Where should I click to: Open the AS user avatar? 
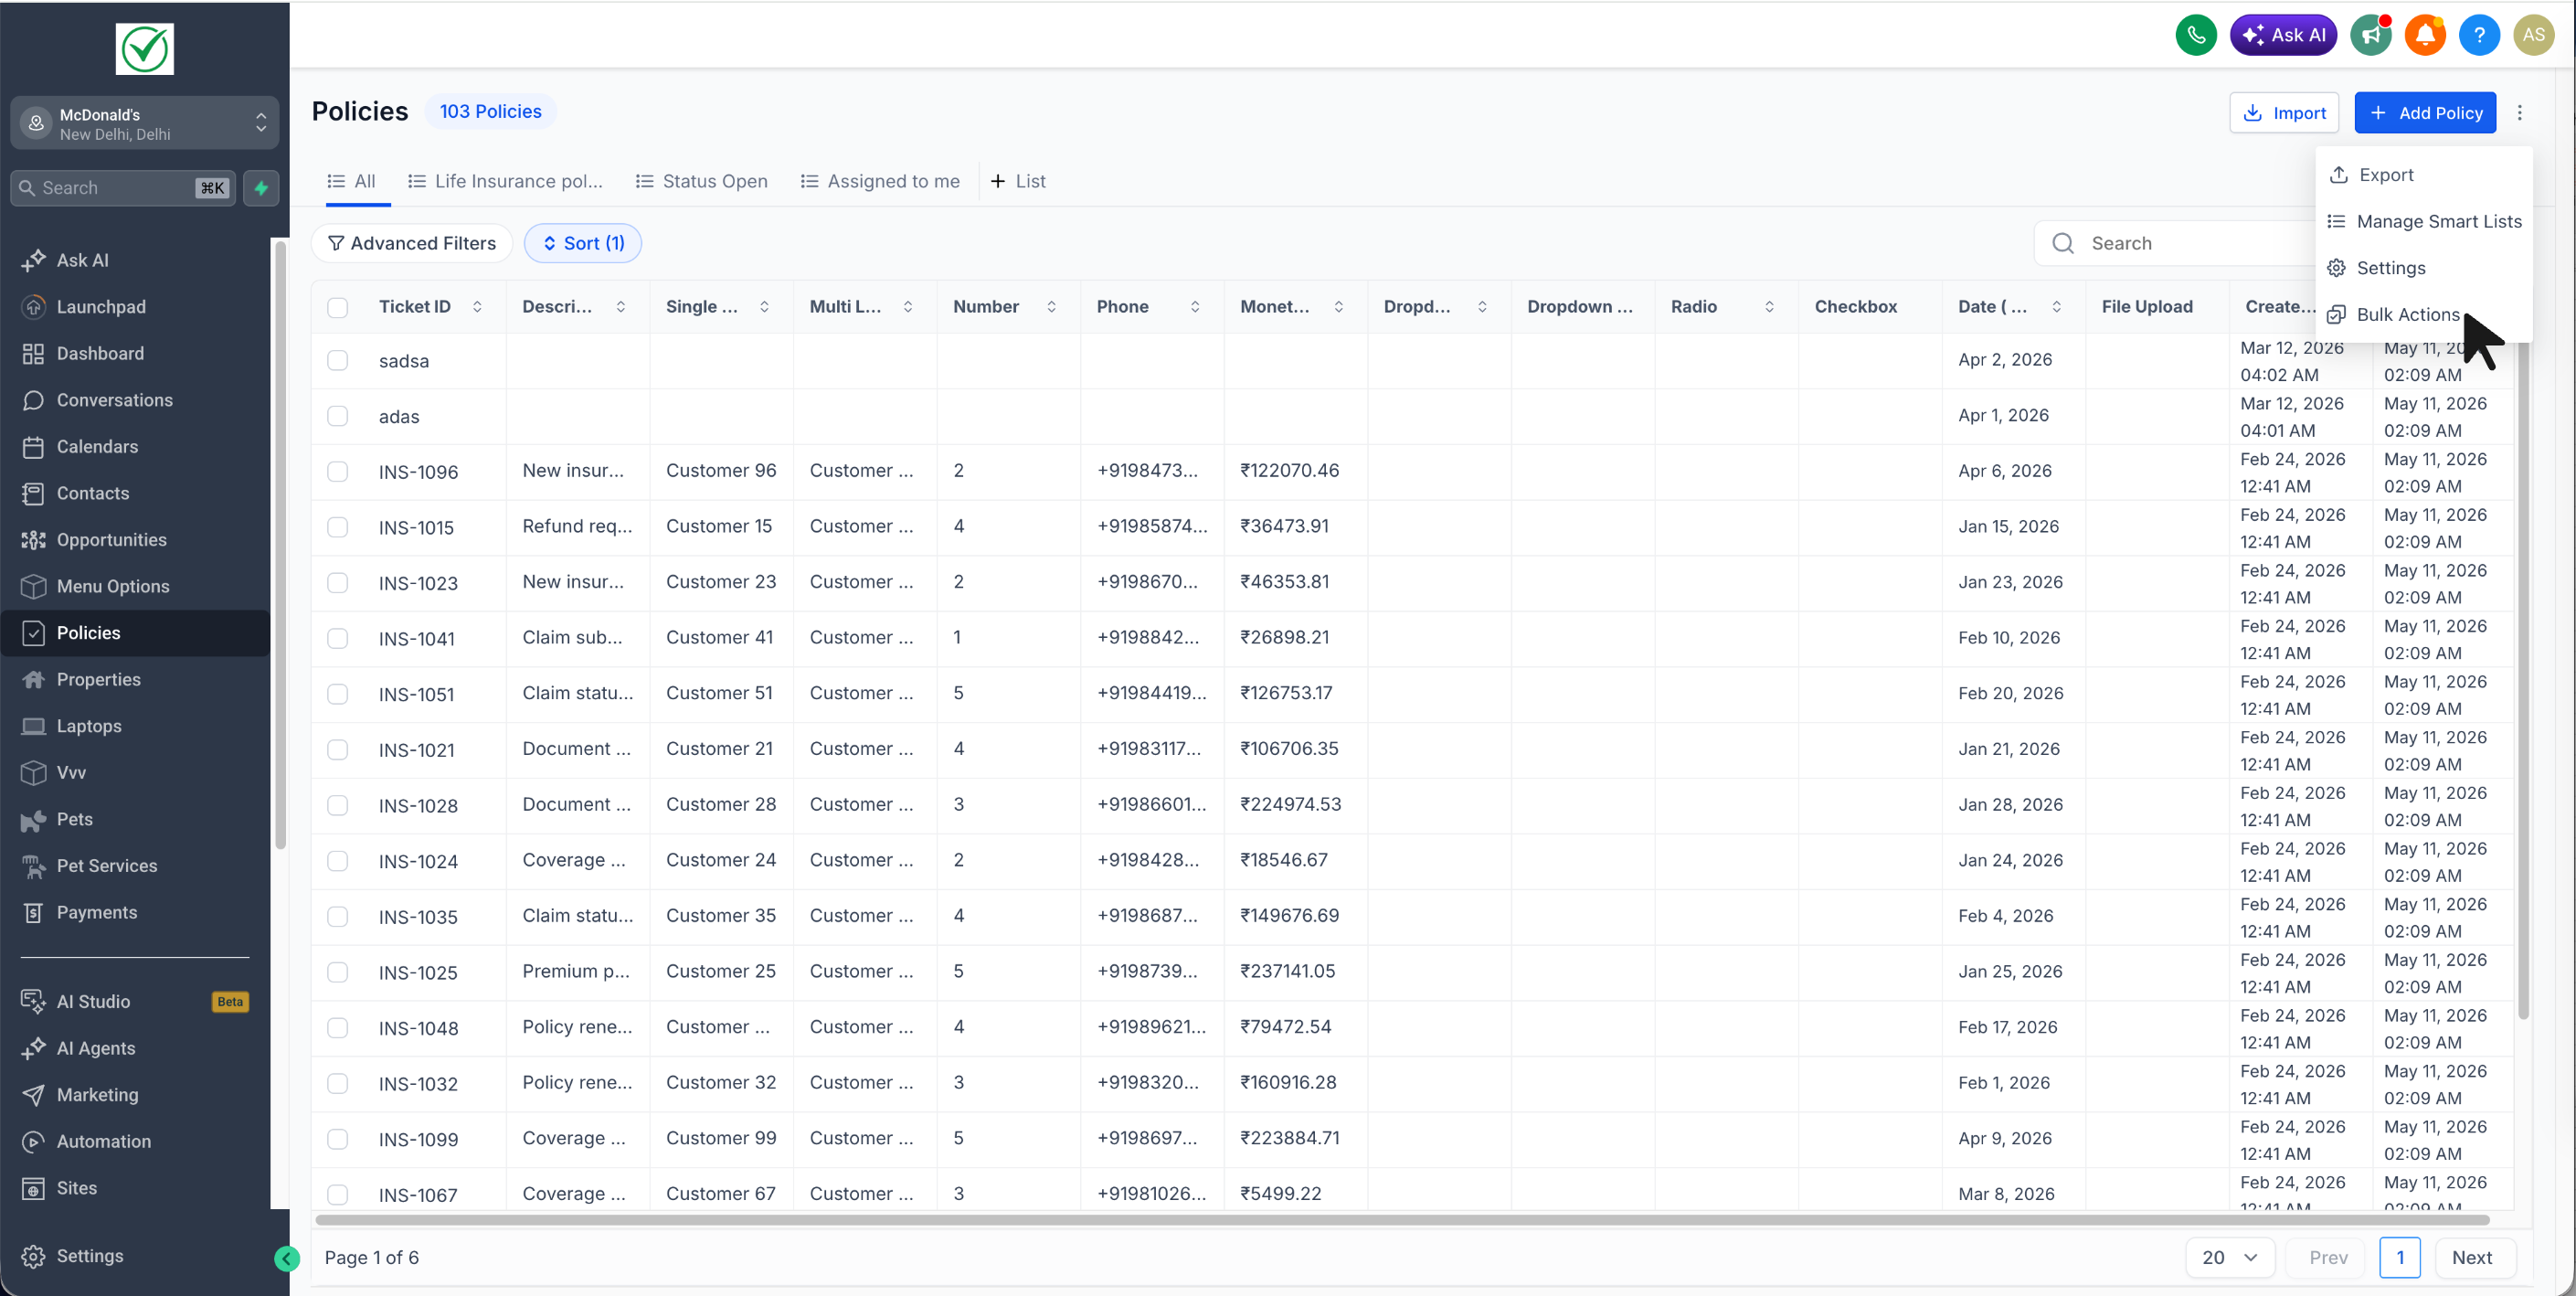(2533, 35)
